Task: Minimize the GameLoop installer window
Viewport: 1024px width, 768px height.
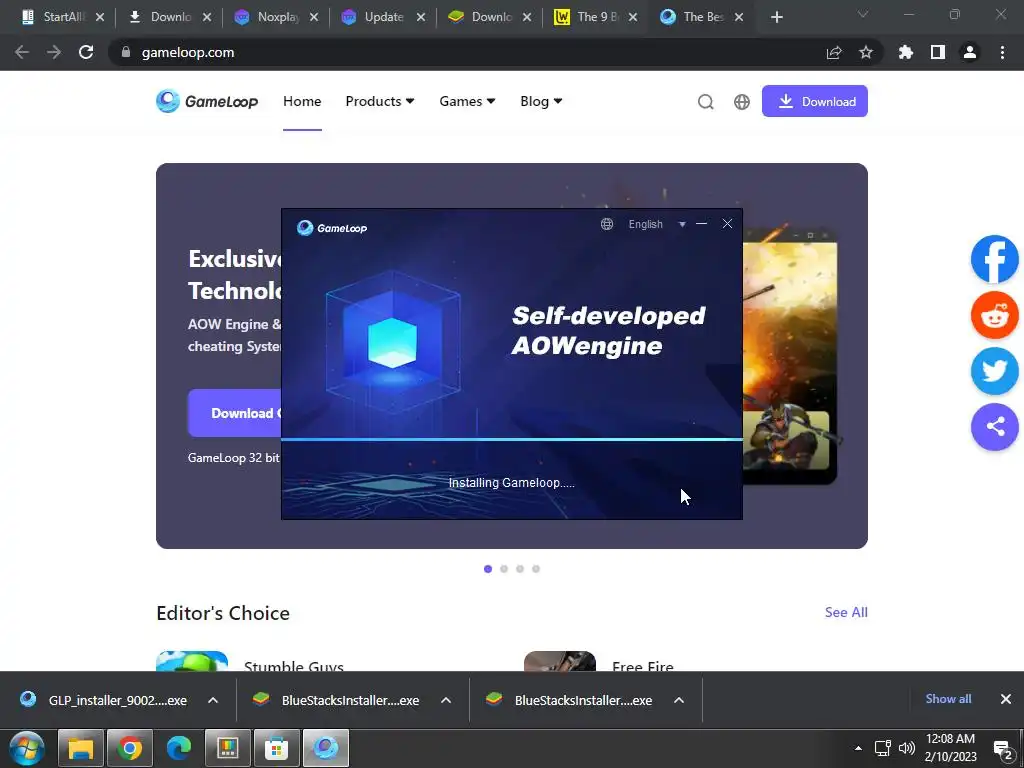Action: [701, 224]
